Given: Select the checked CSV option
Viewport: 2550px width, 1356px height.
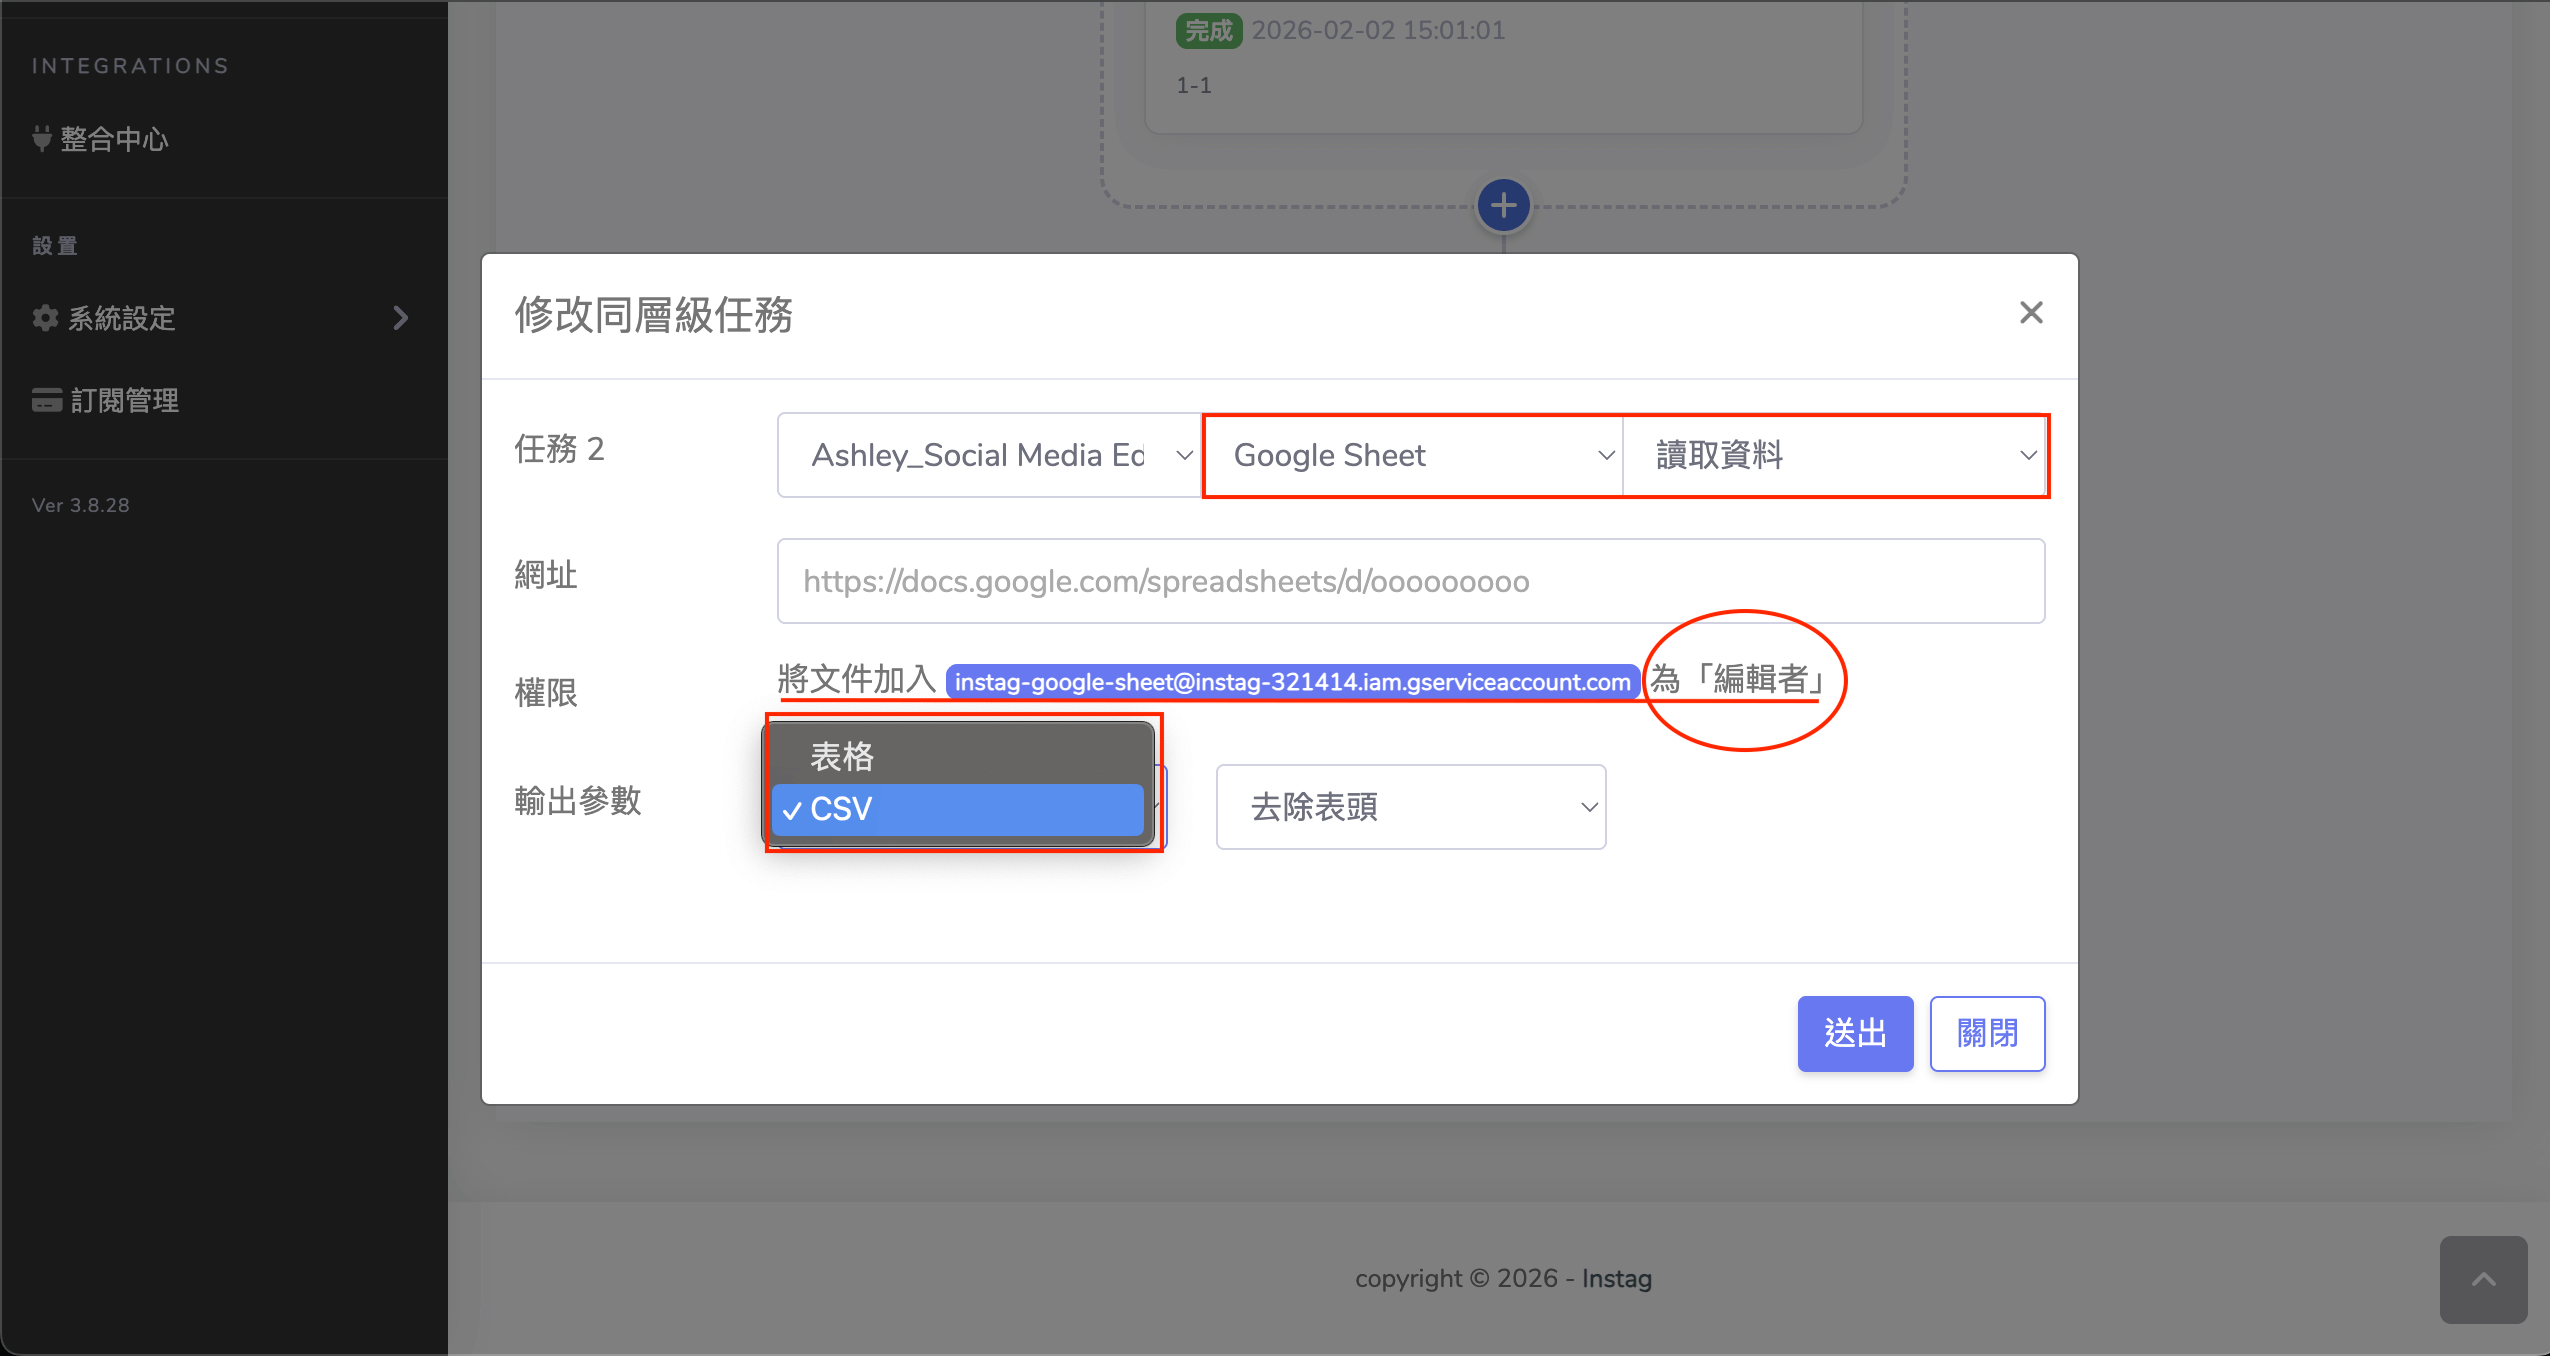Looking at the screenshot, I should tap(957, 809).
